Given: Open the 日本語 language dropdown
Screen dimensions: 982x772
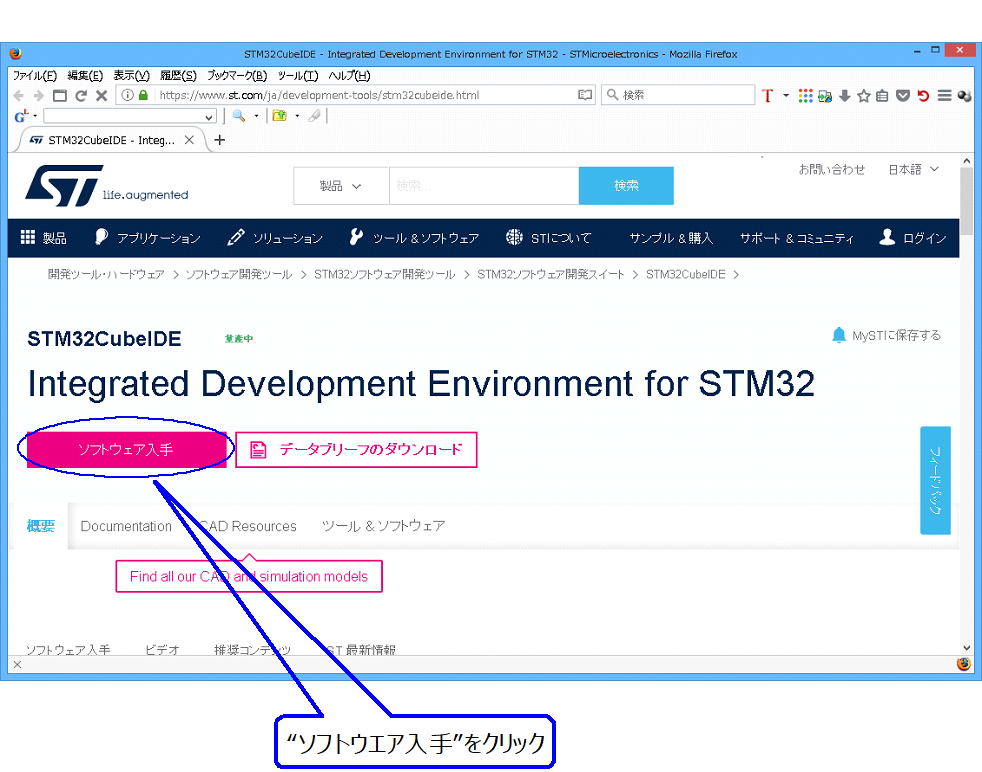Looking at the screenshot, I should coord(911,169).
